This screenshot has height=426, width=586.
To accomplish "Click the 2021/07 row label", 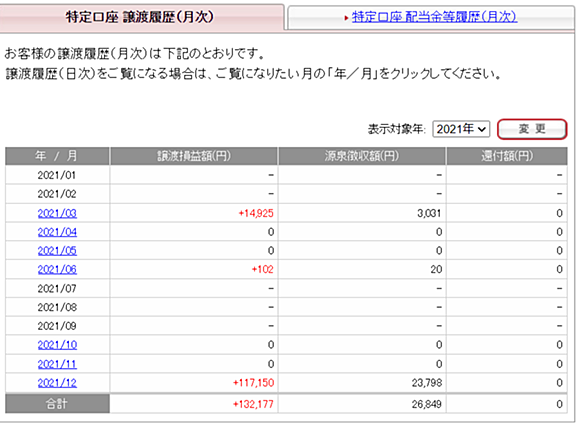I will 57,288.
